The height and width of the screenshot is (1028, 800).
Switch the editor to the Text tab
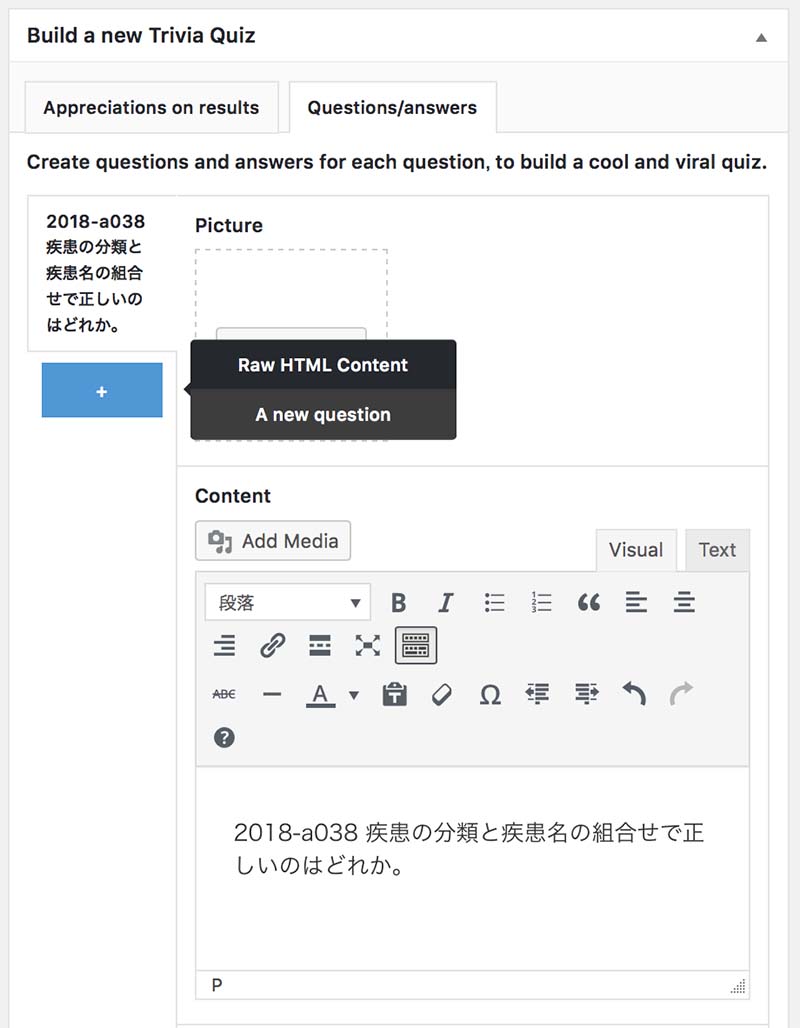point(717,550)
